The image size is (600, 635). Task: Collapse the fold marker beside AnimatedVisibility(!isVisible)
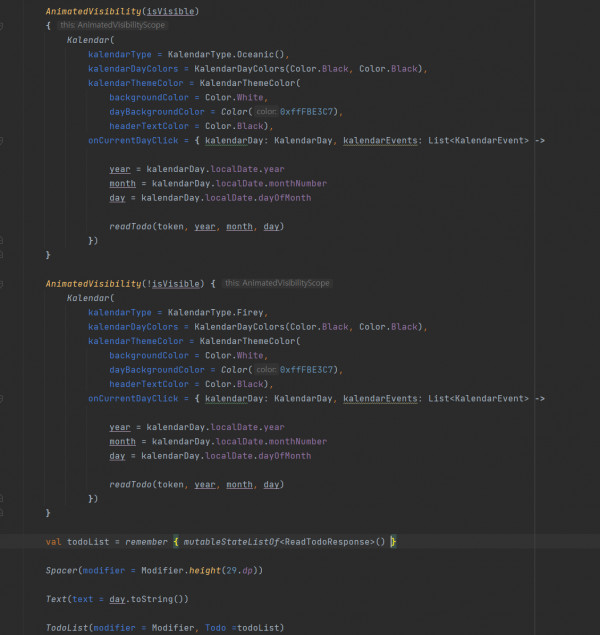(2, 284)
